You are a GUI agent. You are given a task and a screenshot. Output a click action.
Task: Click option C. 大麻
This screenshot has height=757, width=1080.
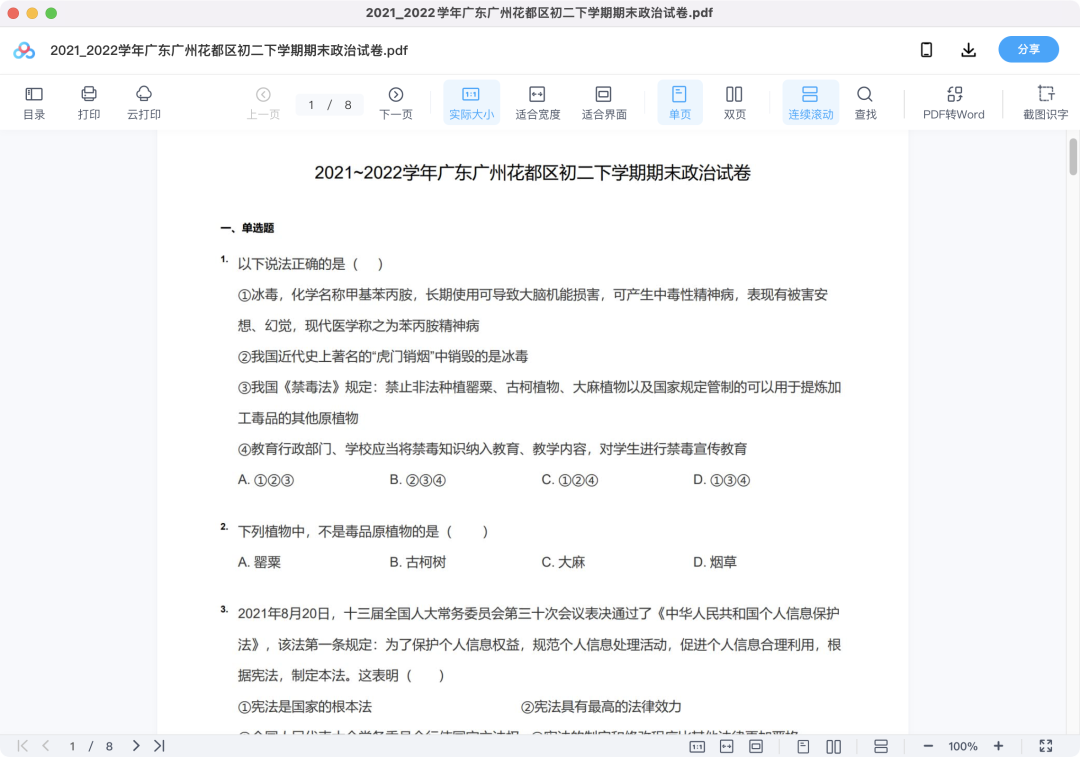point(563,562)
